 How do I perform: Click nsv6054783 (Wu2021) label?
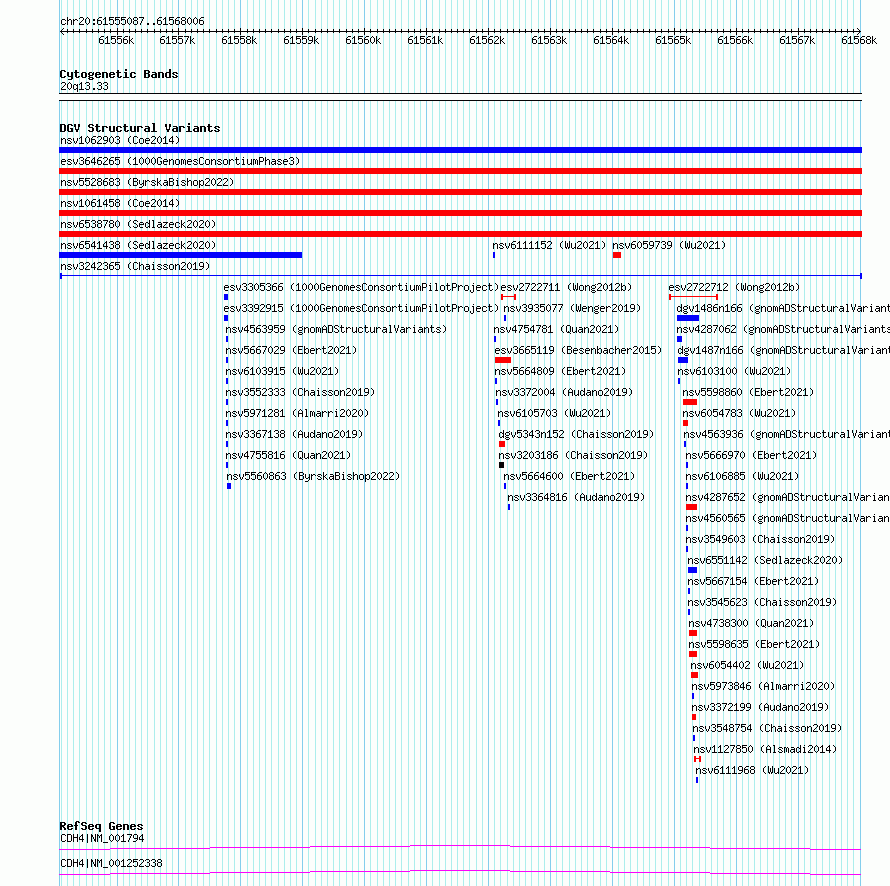(739, 413)
